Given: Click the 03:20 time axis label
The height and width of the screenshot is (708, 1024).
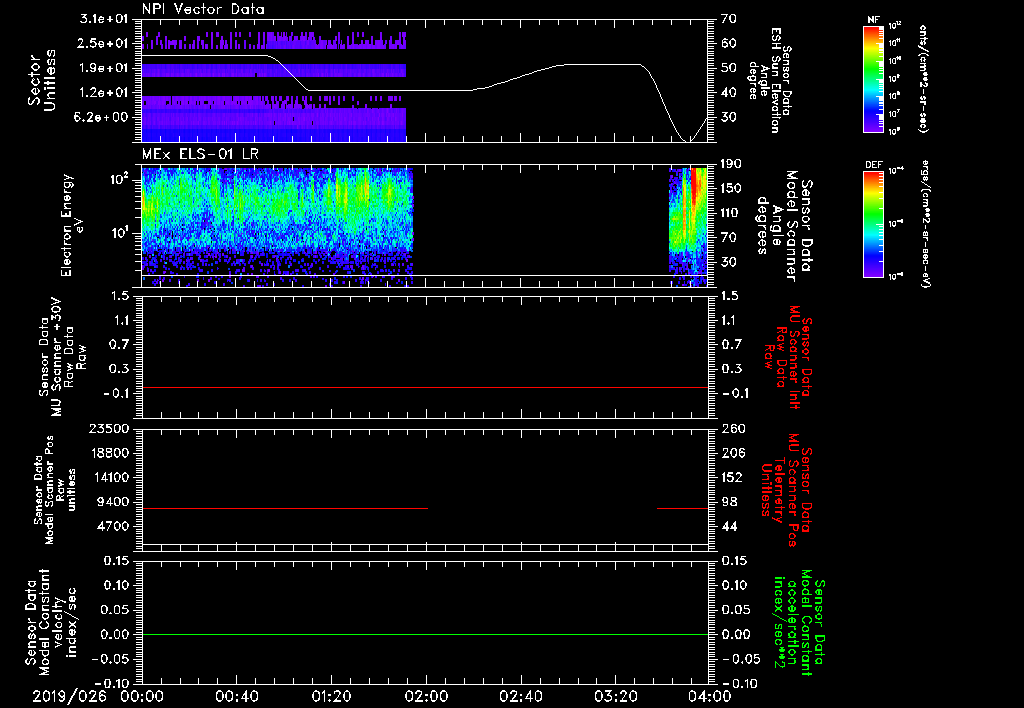Looking at the screenshot, I should tap(615, 696).
